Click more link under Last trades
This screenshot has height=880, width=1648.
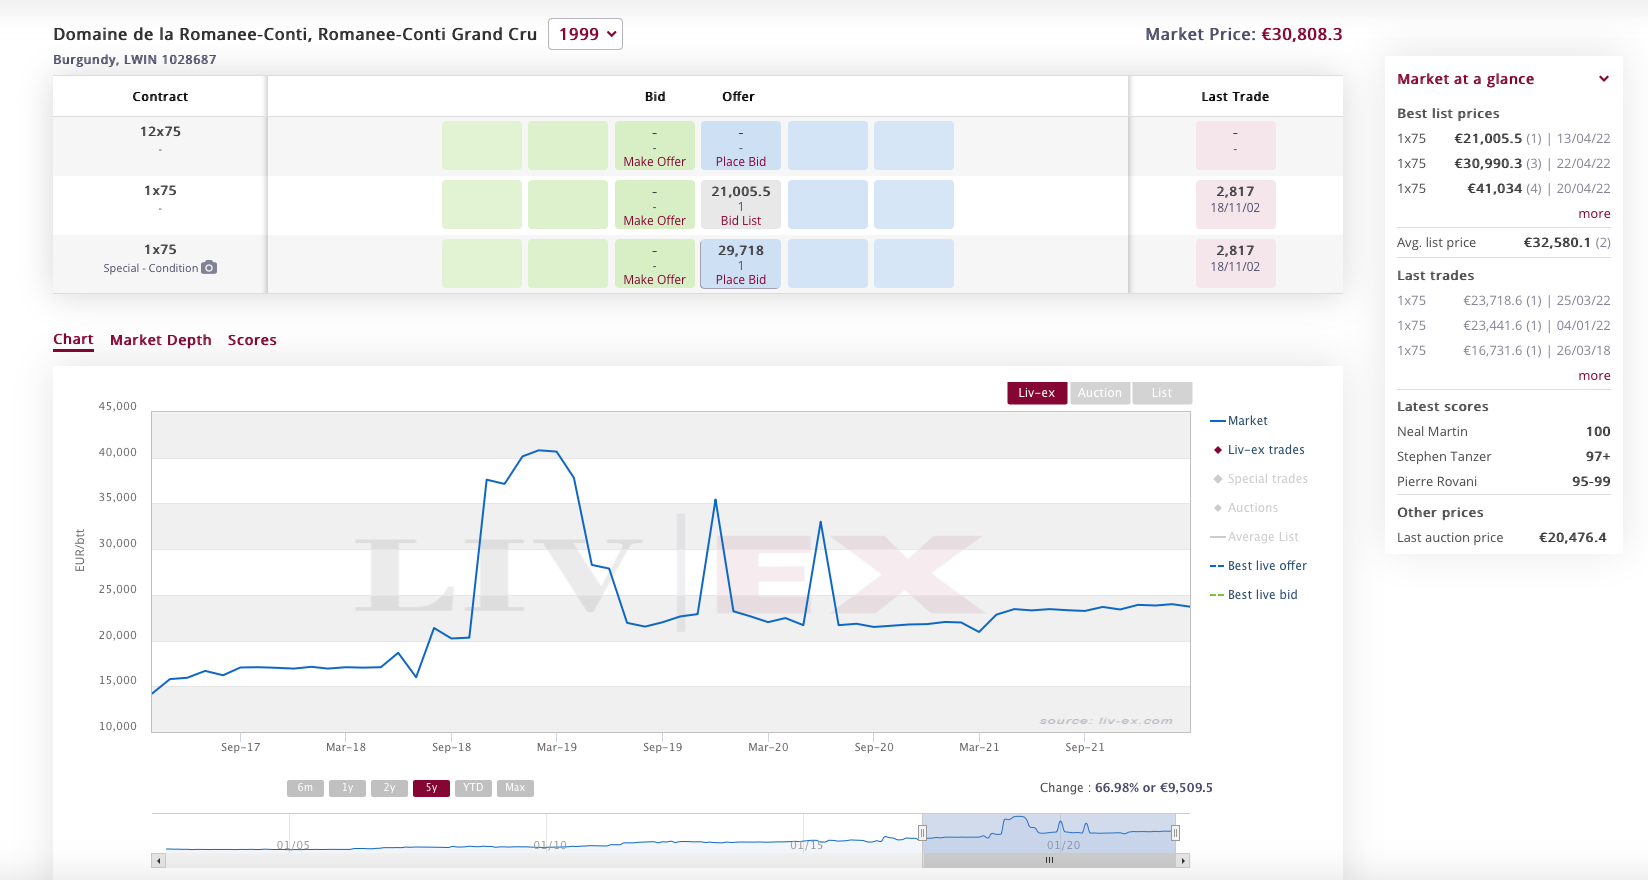[x=1594, y=376]
